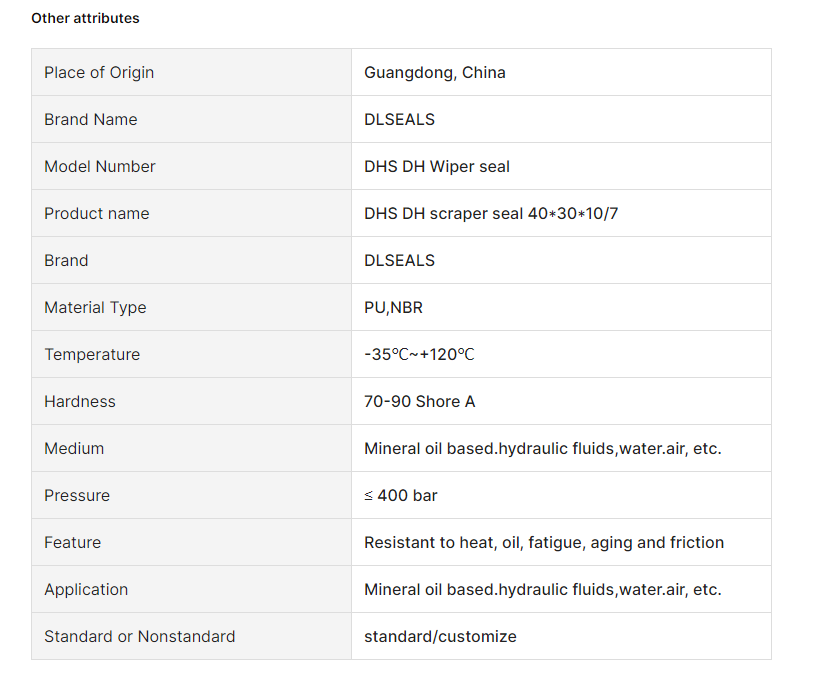Click the DHS DH scraper seal 40*30*10/7 value
This screenshot has width=834, height=677.
[491, 213]
